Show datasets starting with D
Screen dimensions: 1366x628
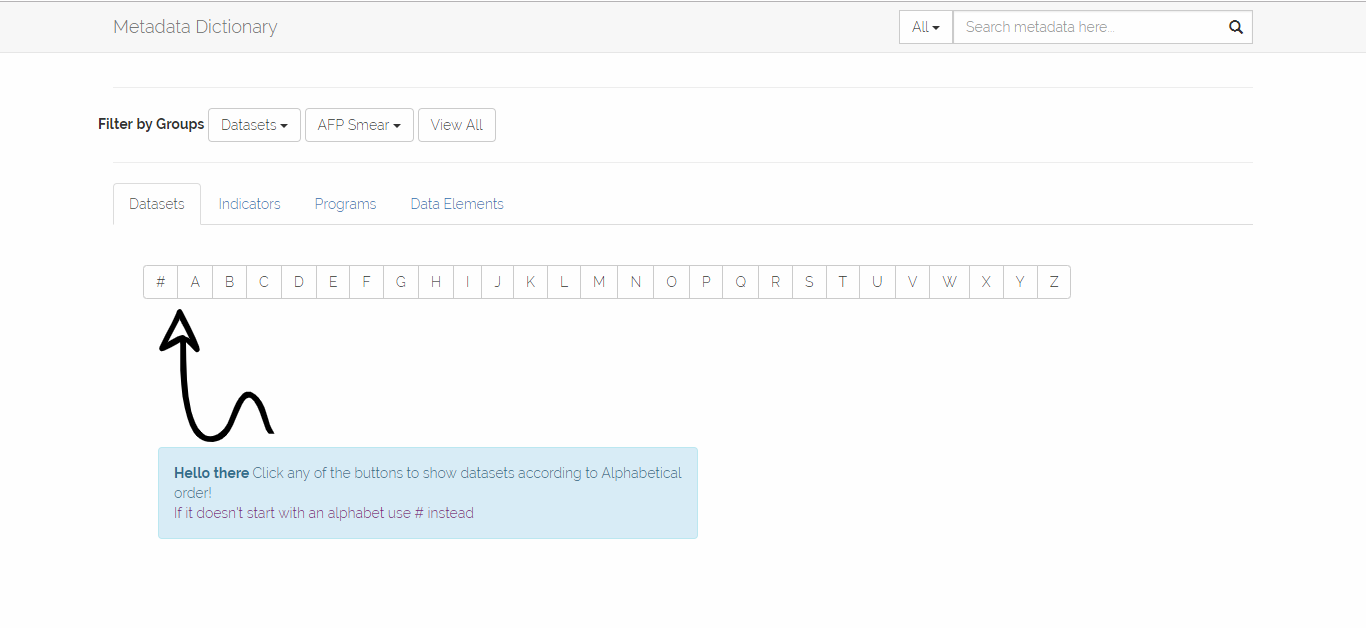pyautogui.click(x=299, y=282)
